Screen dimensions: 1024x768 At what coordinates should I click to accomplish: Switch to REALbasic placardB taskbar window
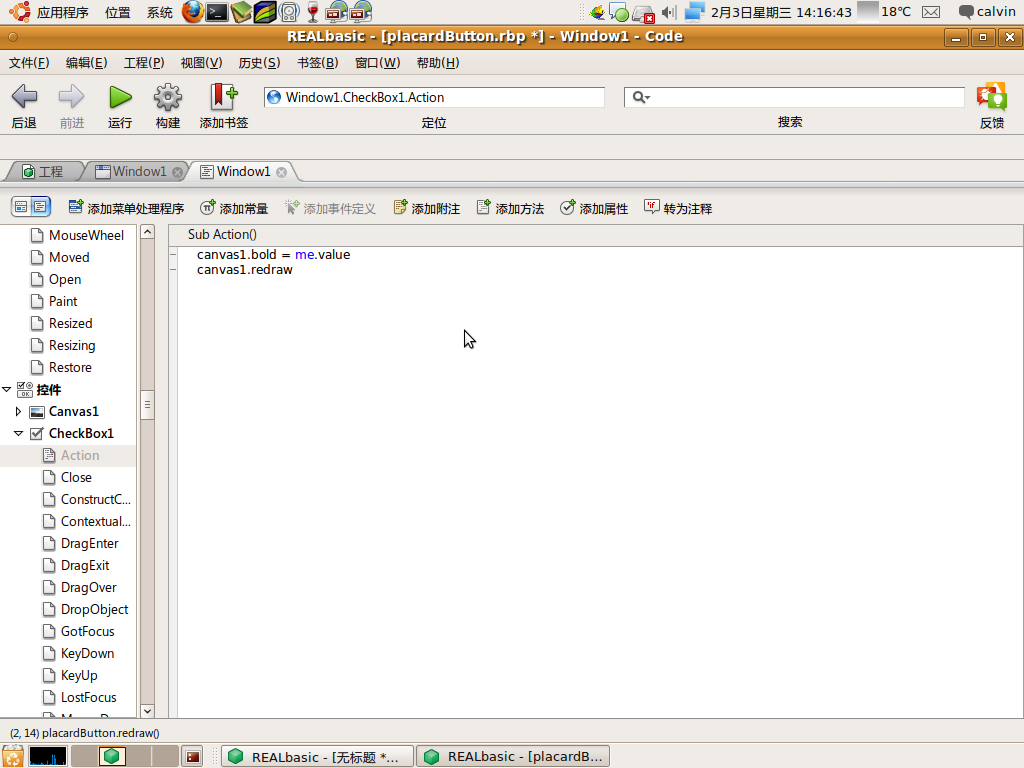click(x=513, y=756)
